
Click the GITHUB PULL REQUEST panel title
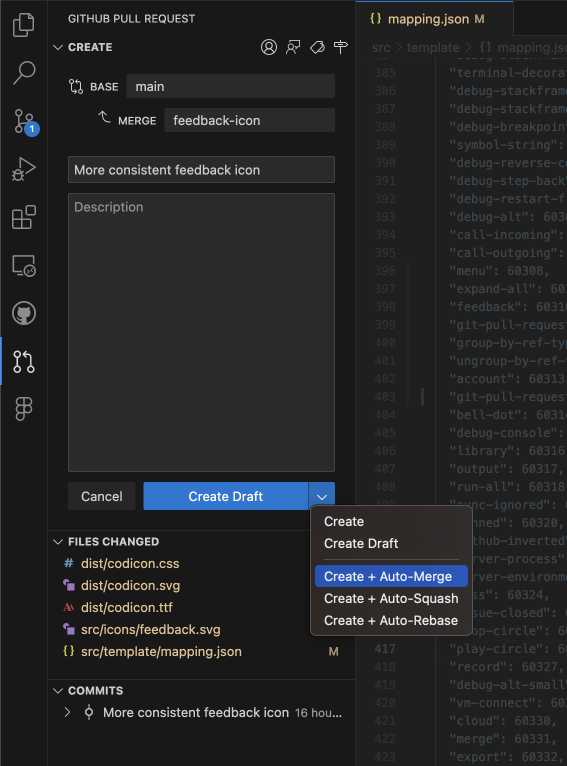(131, 19)
